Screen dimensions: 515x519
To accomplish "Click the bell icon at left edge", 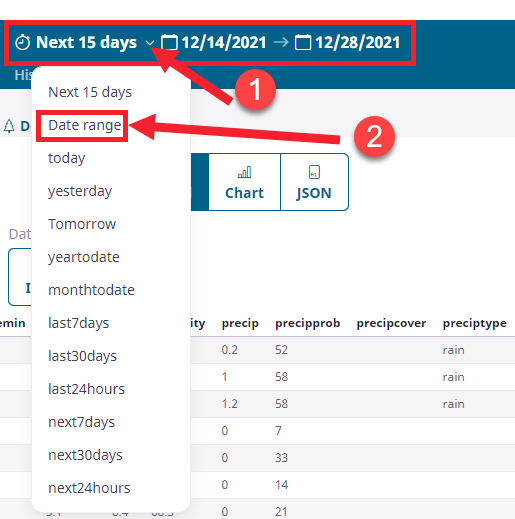I will pyautogui.click(x=9, y=126).
